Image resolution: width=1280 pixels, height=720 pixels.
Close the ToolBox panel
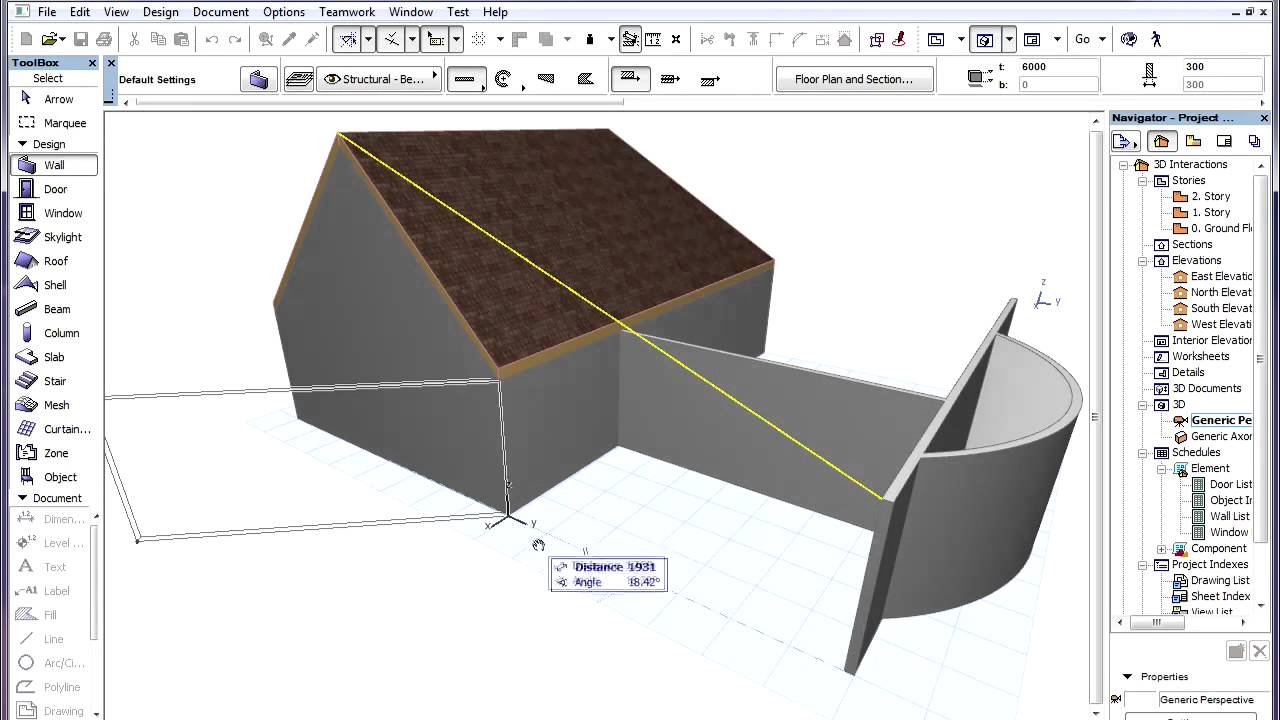point(92,63)
